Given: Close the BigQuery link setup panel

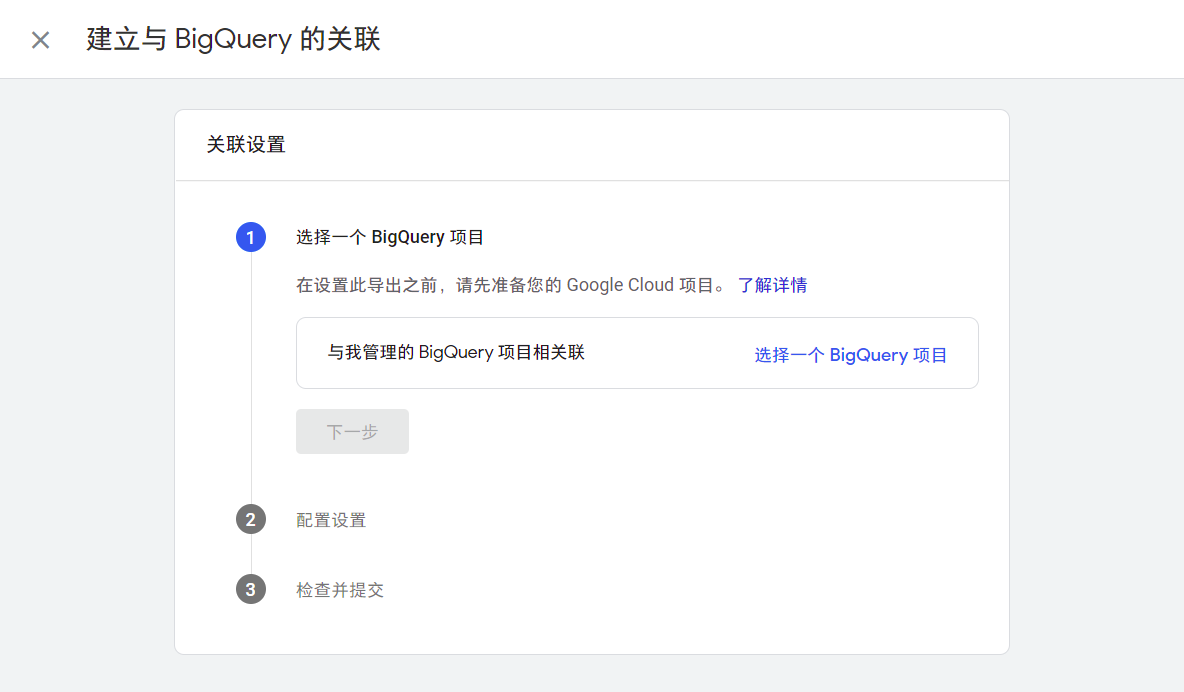Looking at the screenshot, I should point(41,40).
